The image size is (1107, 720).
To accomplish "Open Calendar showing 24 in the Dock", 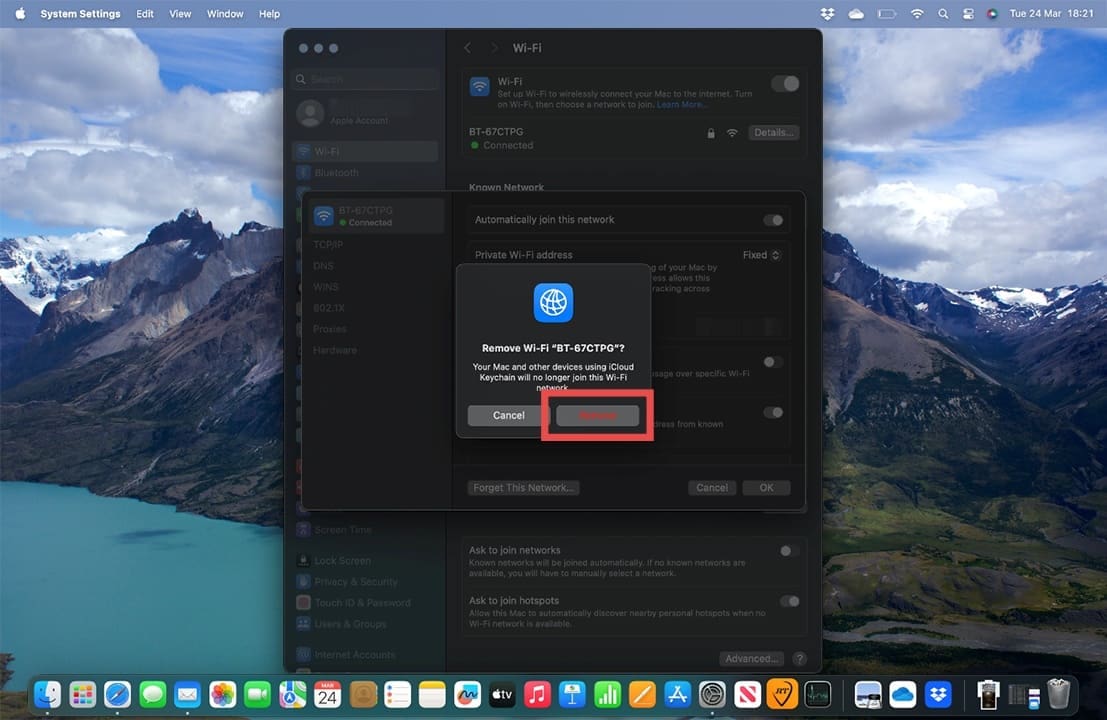I will 327,695.
